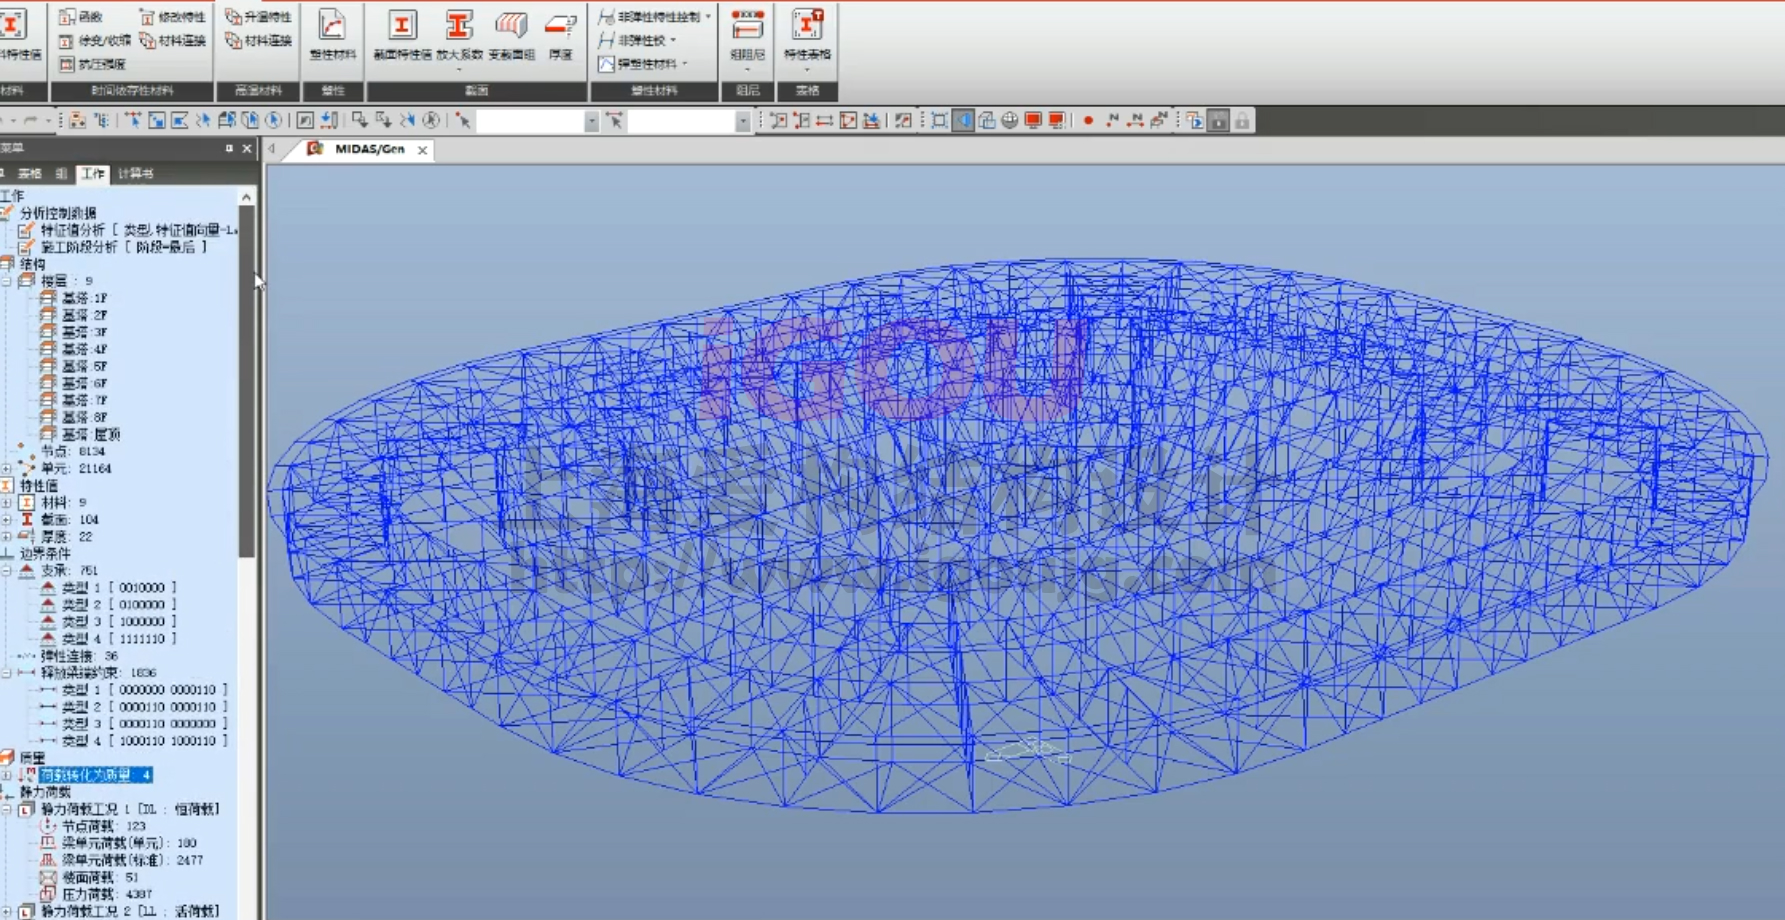This screenshot has height=920, width=1785.
Task: Click the 抗压强度 compressive strength button
Action: click(x=93, y=64)
